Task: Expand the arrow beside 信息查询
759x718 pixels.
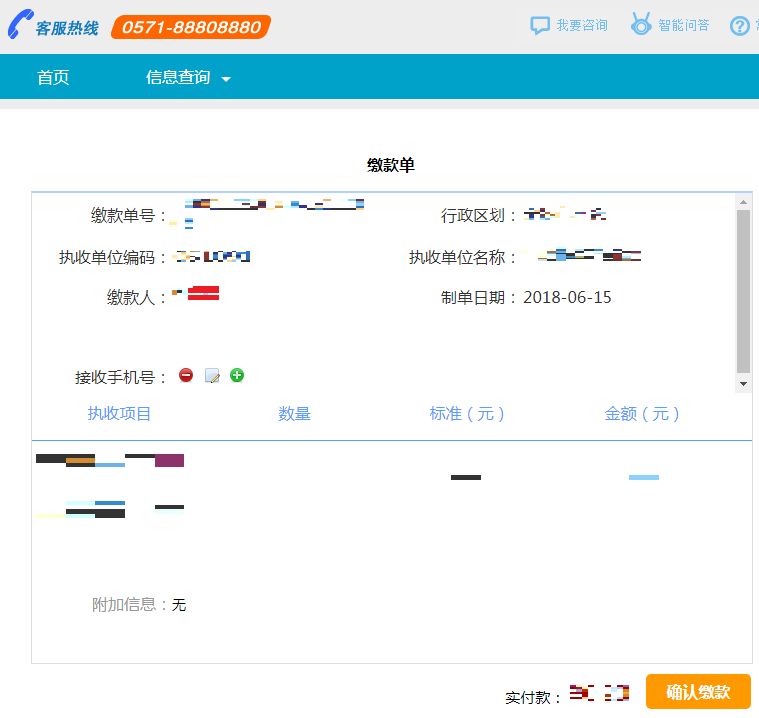Action: (226, 80)
